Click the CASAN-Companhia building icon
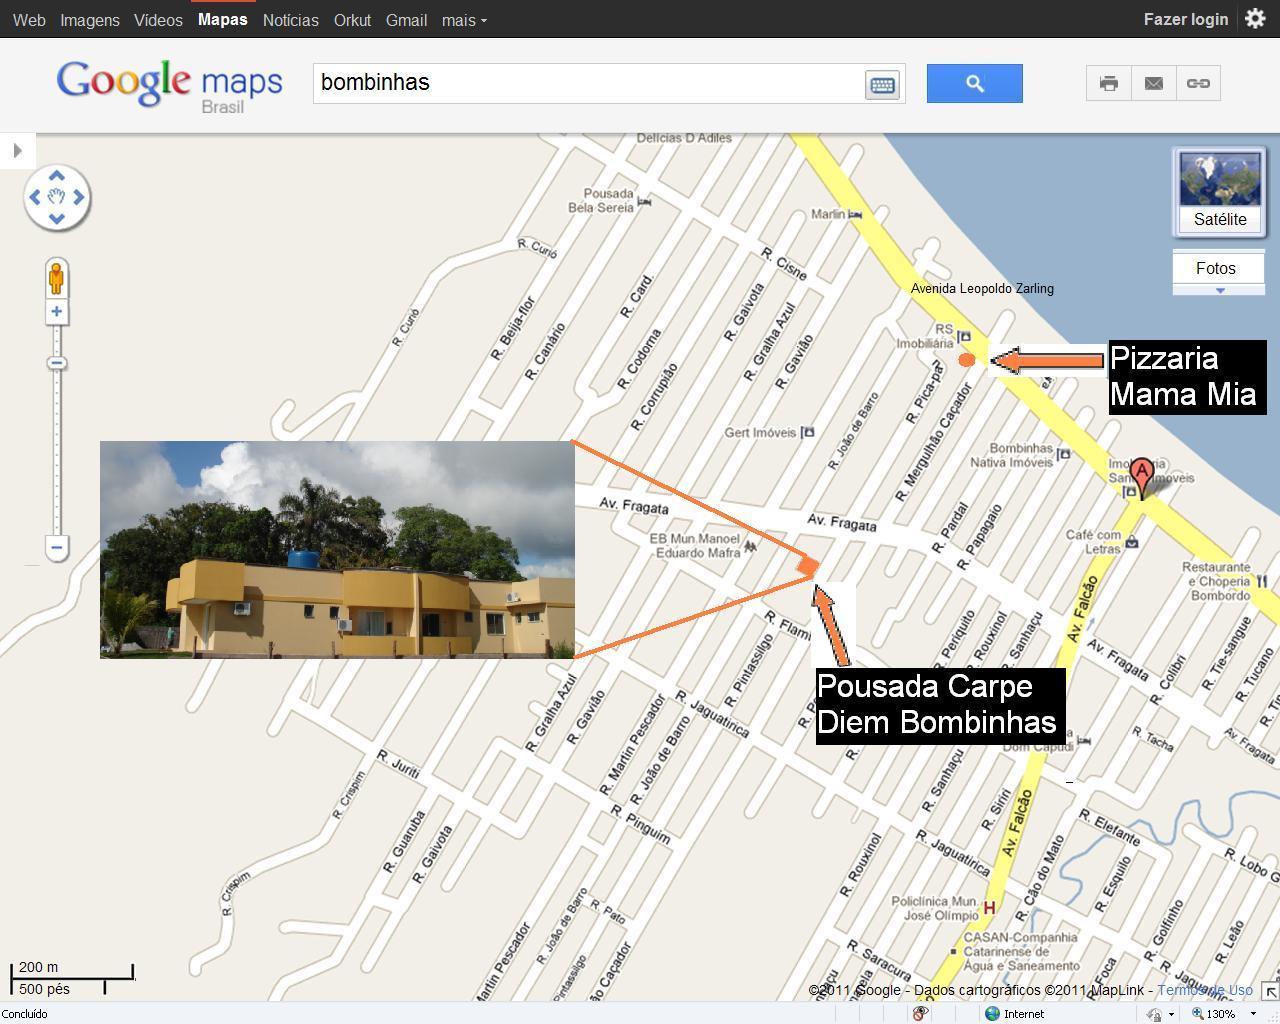This screenshot has width=1280, height=1024. pos(956,952)
